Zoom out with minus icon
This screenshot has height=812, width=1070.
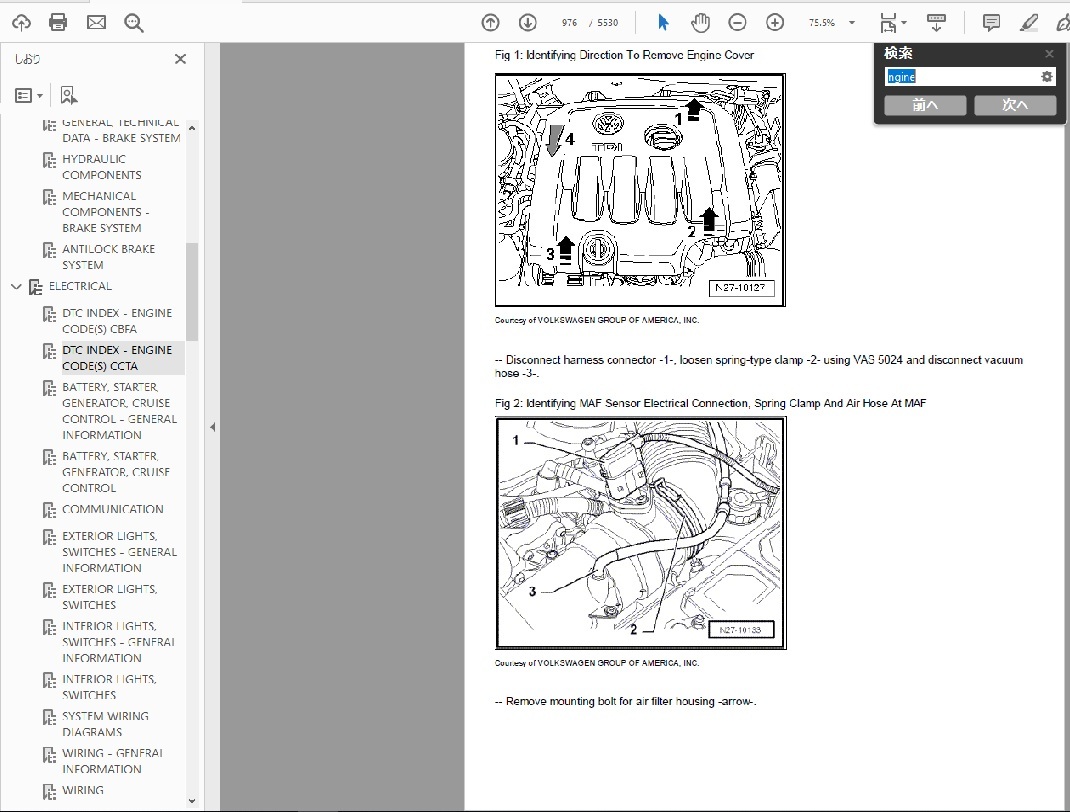pos(737,23)
